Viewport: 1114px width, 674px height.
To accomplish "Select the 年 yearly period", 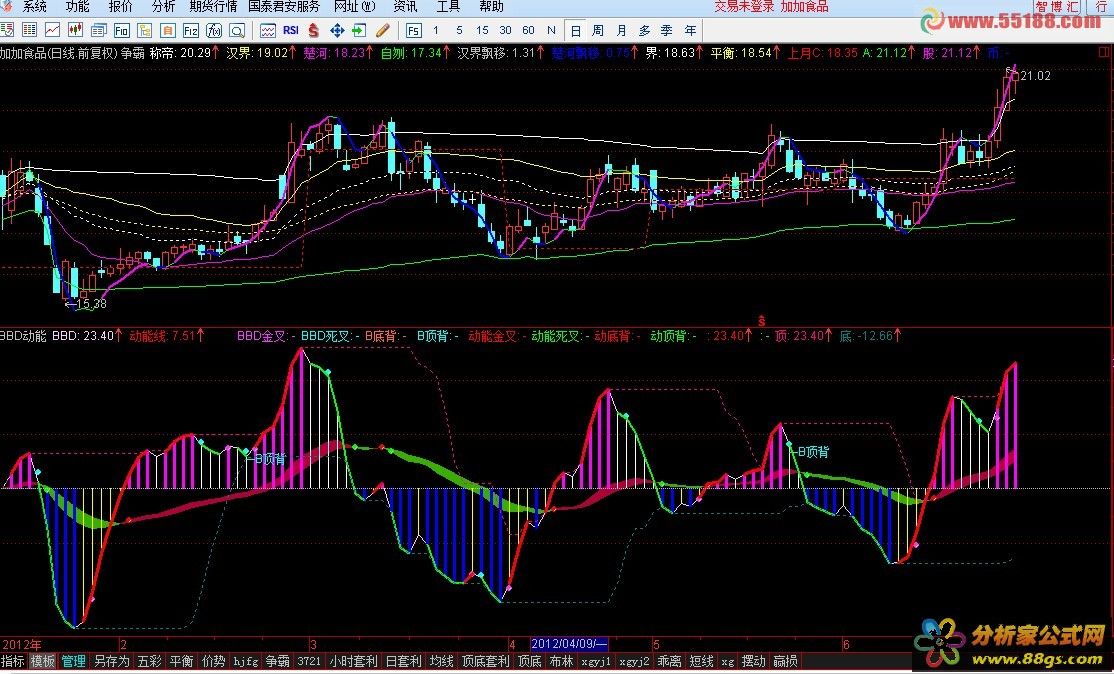I will coord(690,31).
